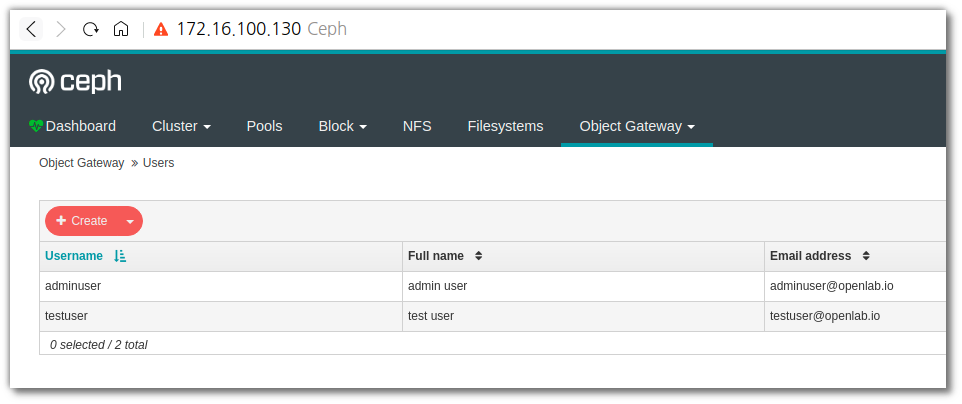
Task: Click the Create user button
Action: point(82,221)
